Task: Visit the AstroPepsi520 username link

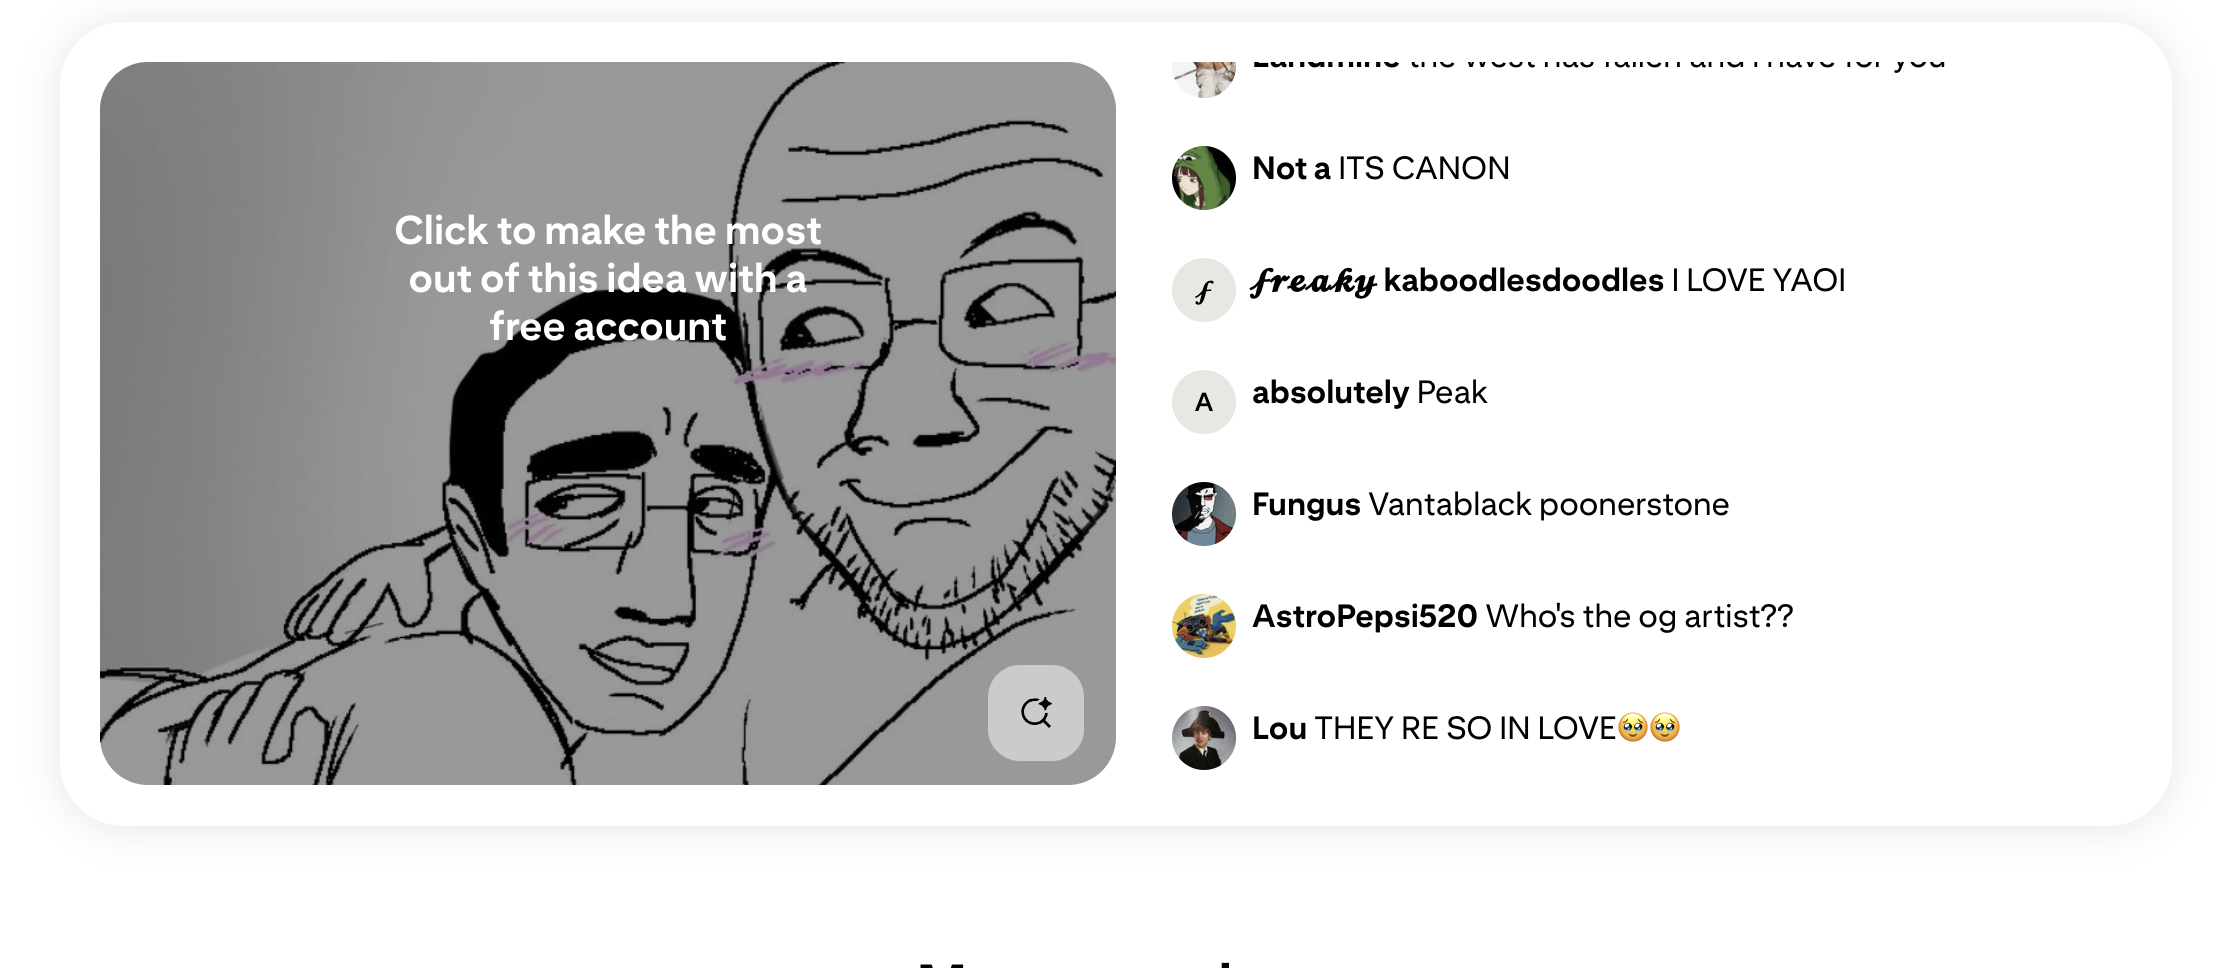Action: click(1364, 616)
